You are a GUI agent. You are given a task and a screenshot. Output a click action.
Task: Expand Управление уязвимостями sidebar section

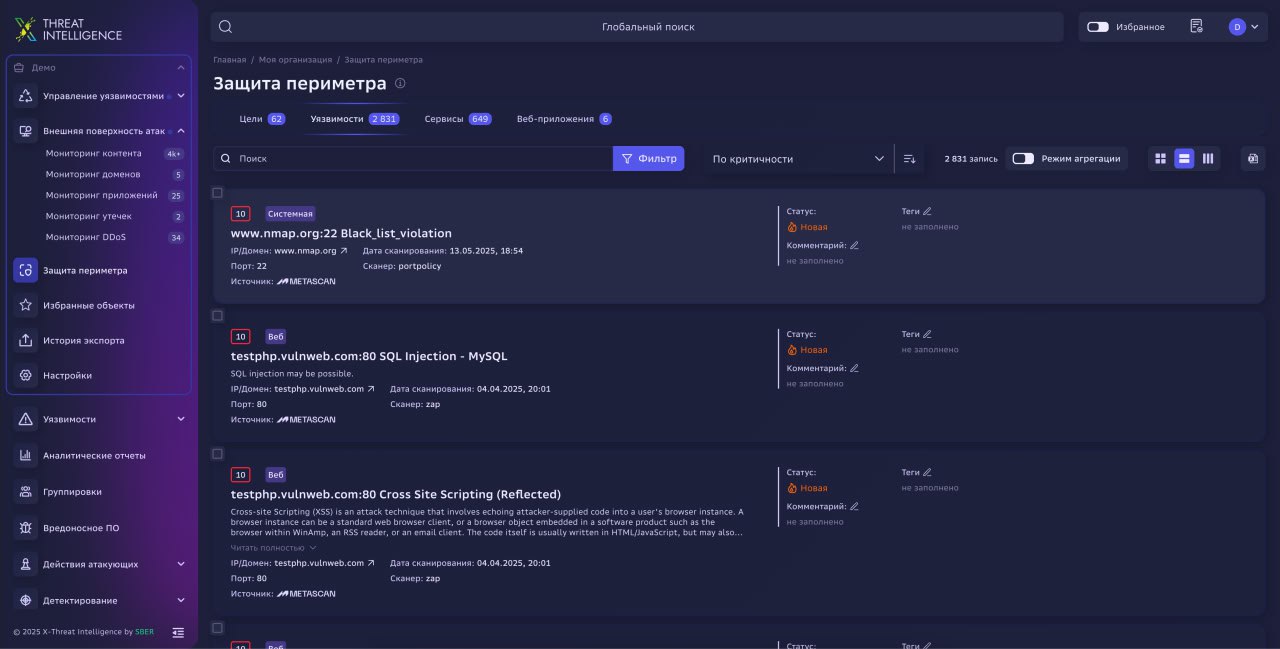click(181, 96)
